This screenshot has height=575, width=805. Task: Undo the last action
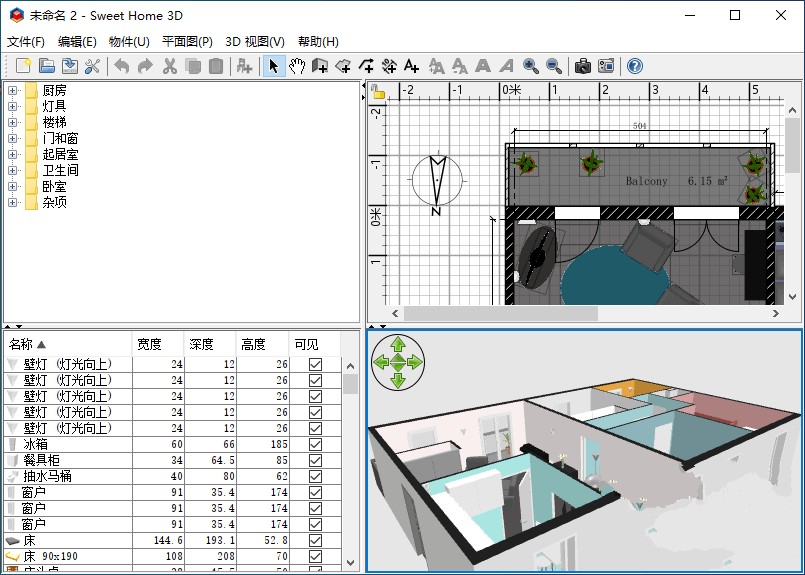(x=122, y=66)
